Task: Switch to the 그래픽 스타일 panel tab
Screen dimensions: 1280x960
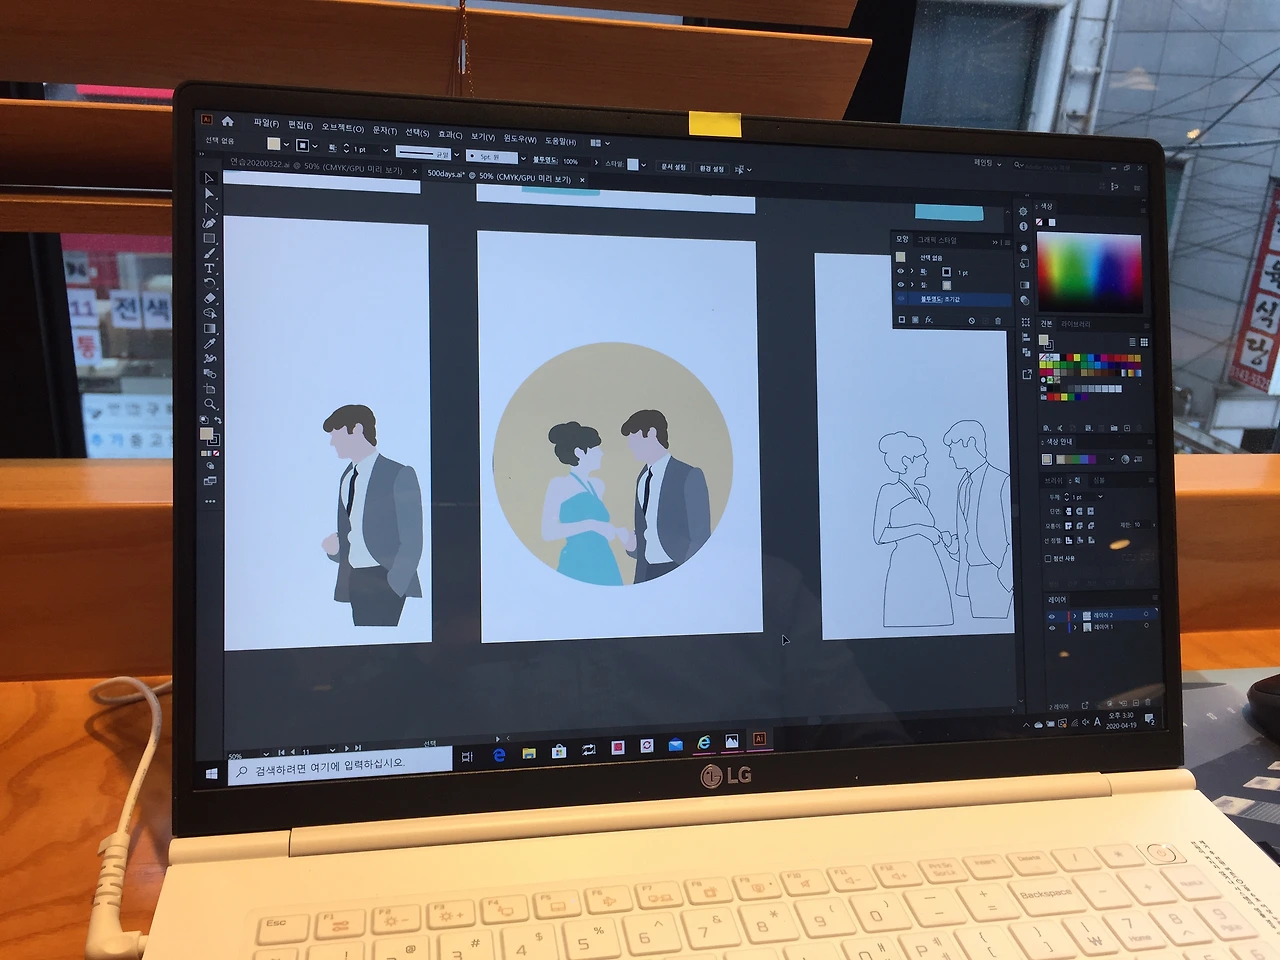Action: click(938, 240)
